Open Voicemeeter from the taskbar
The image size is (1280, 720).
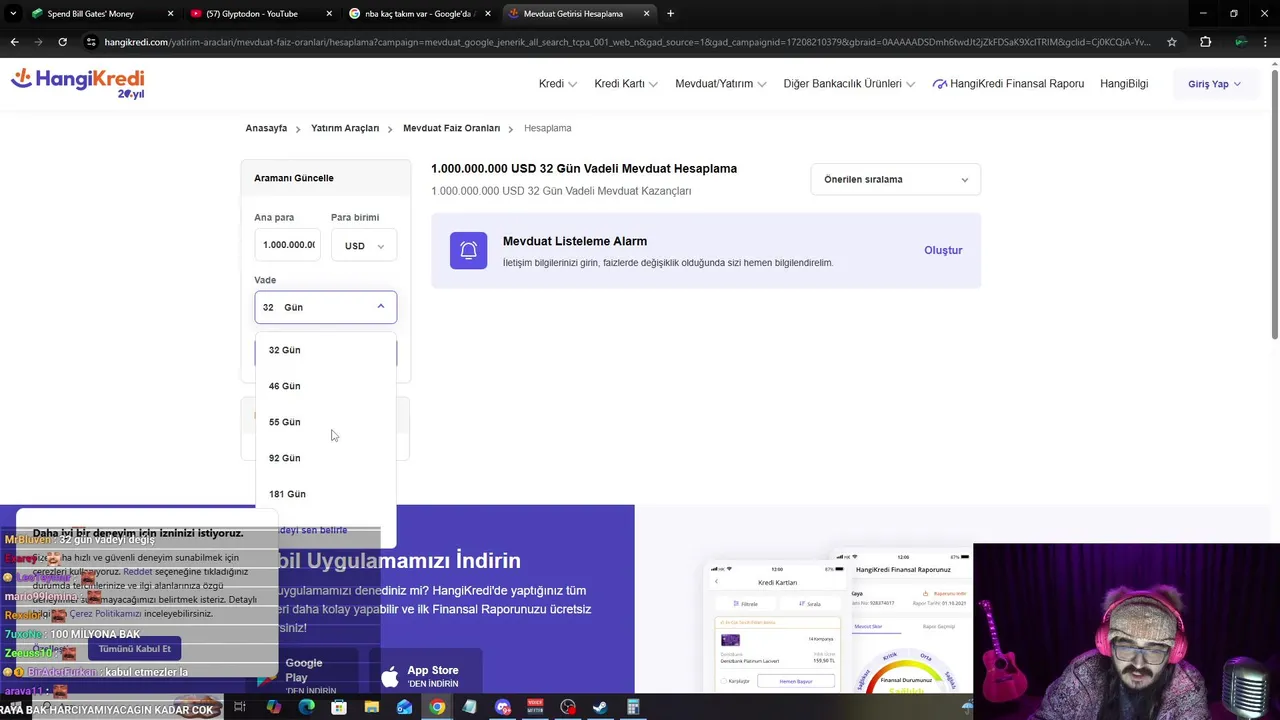click(535, 707)
